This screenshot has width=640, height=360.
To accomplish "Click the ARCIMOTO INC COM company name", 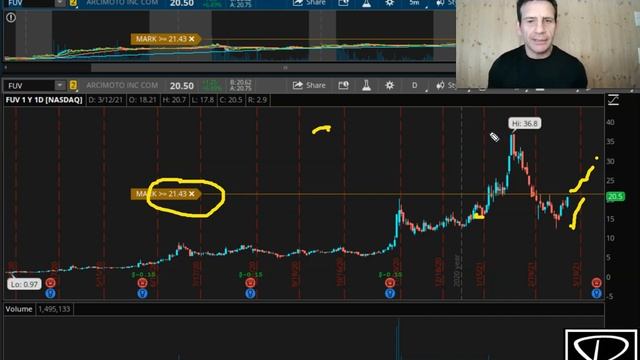I will click(122, 85).
